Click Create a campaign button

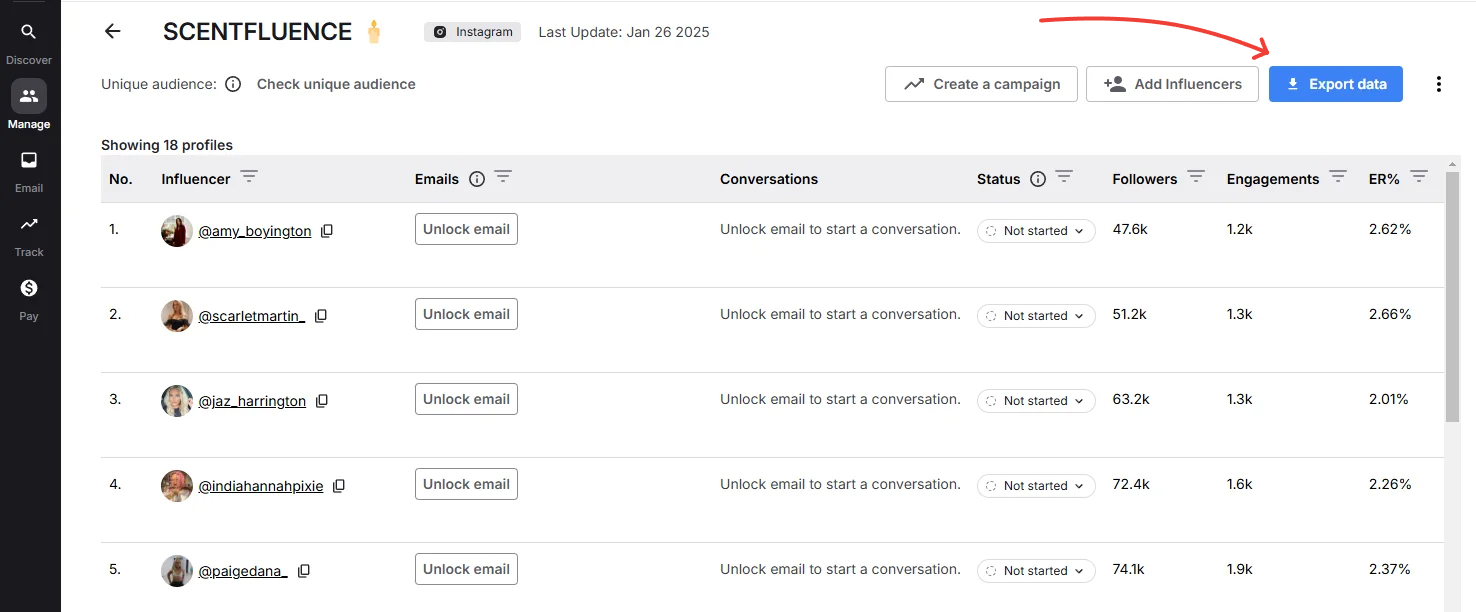981,84
